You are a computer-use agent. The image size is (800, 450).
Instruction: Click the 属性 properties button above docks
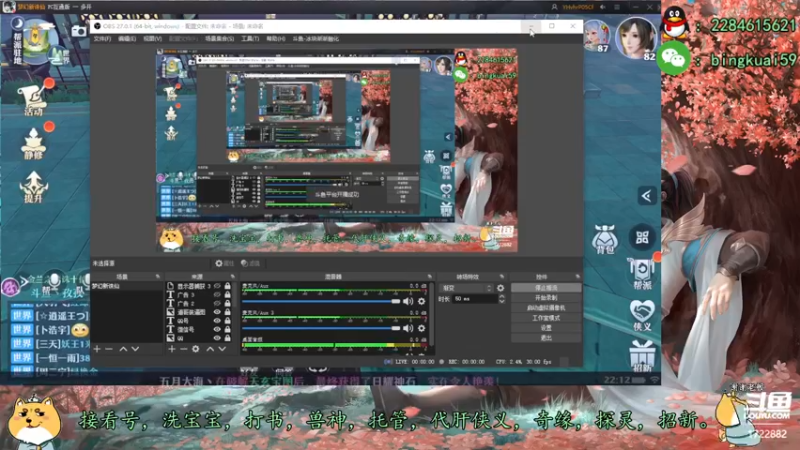(224, 264)
